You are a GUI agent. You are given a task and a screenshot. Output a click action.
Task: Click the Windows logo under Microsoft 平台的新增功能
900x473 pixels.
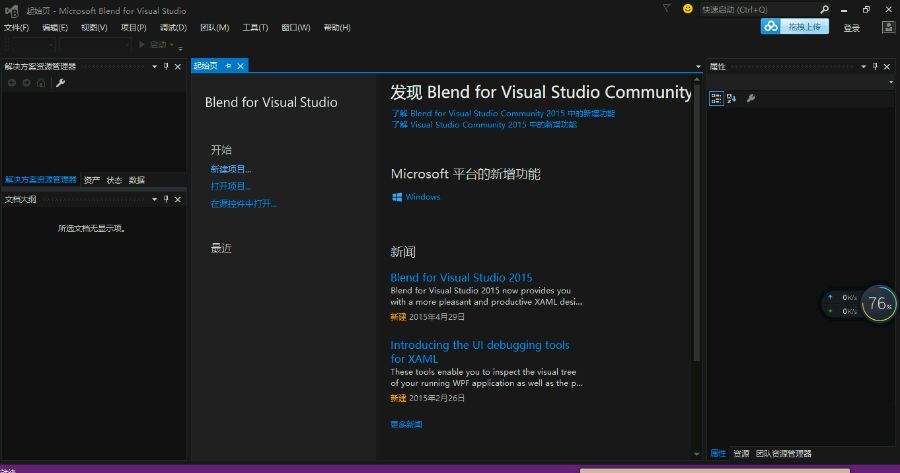pos(397,197)
